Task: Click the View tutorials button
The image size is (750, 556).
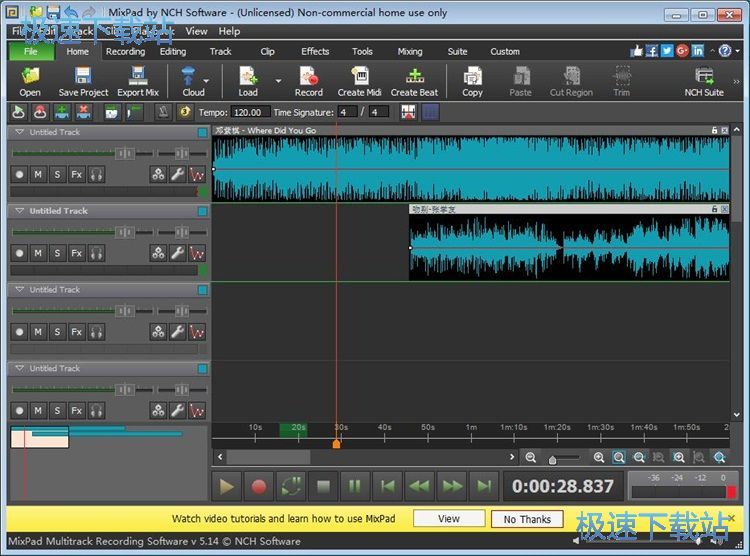Action: tap(449, 519)
